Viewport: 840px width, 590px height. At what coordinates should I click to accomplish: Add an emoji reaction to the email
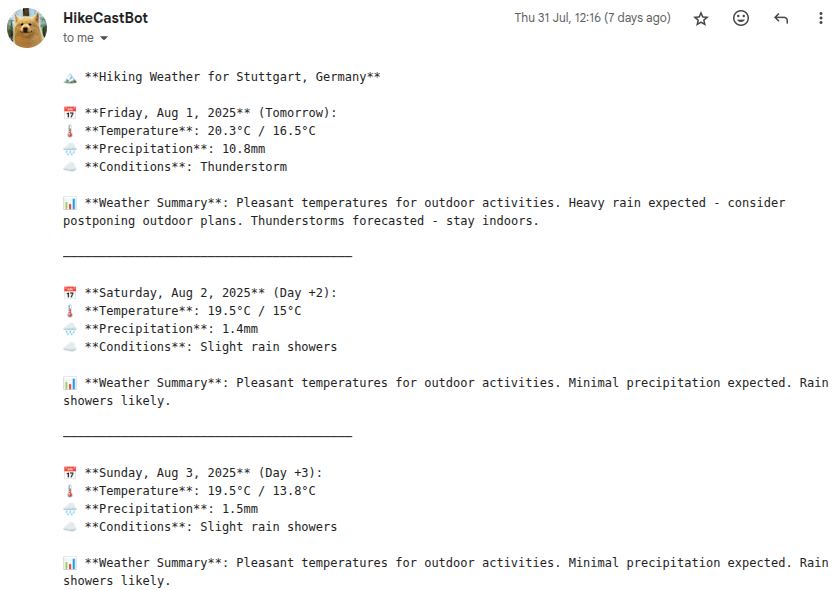click(x=741, y=18)
